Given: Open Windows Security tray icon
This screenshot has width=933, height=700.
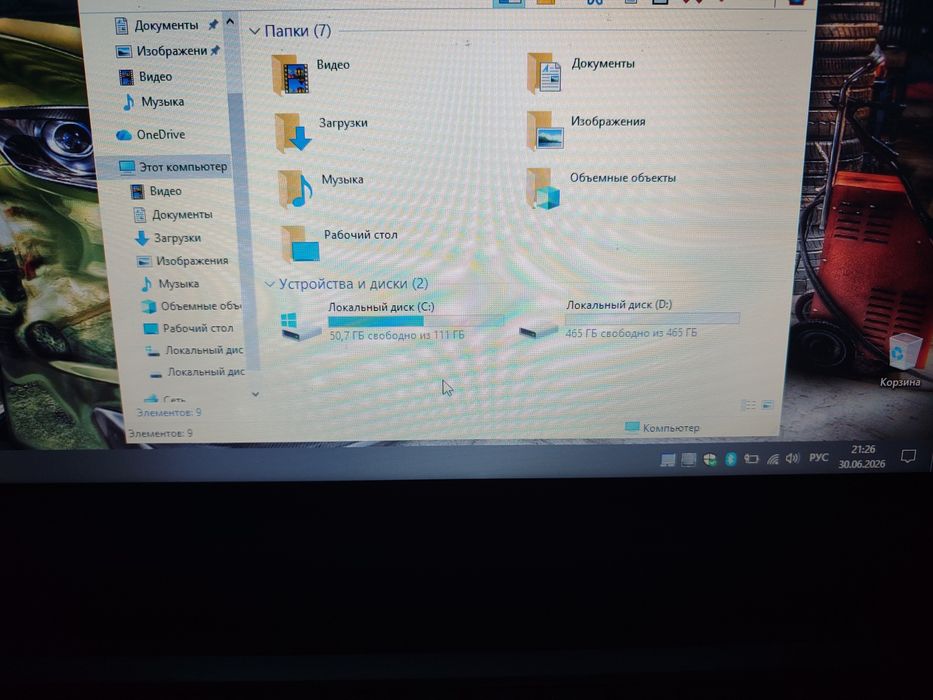Looking at the screenshot, I should pos(709,459).
